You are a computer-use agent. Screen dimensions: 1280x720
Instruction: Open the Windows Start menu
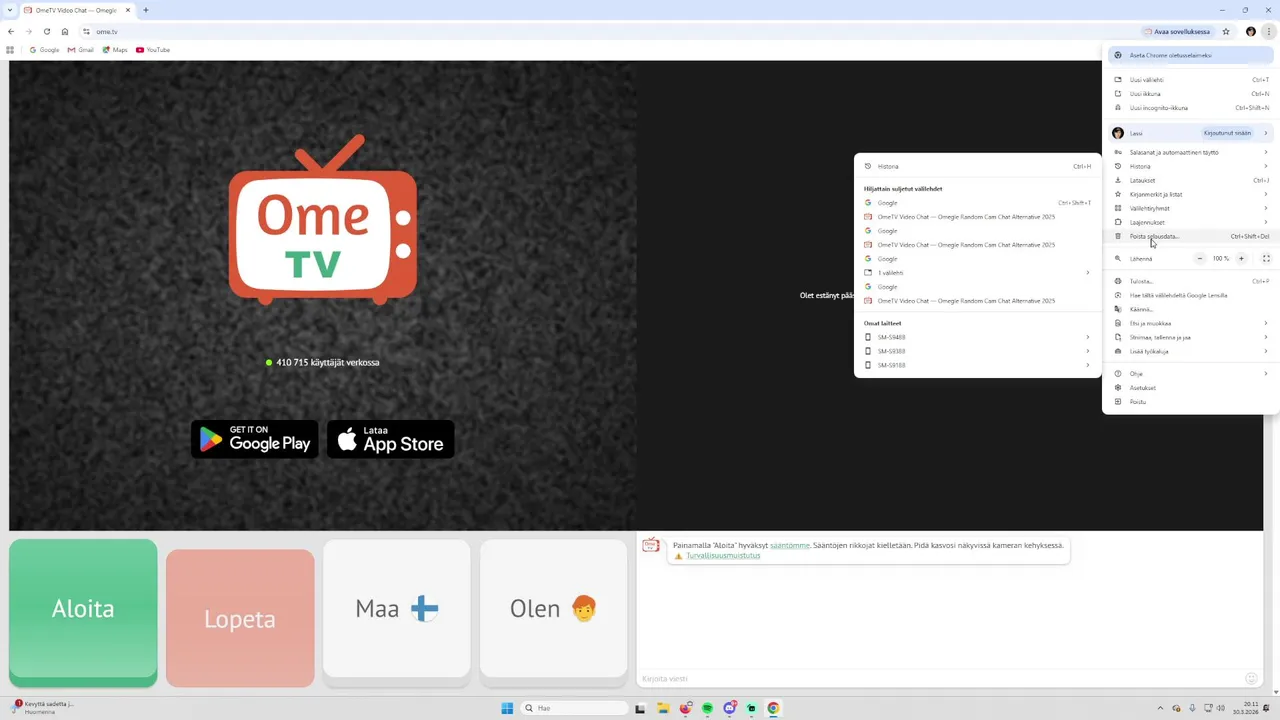click(507, 708)
